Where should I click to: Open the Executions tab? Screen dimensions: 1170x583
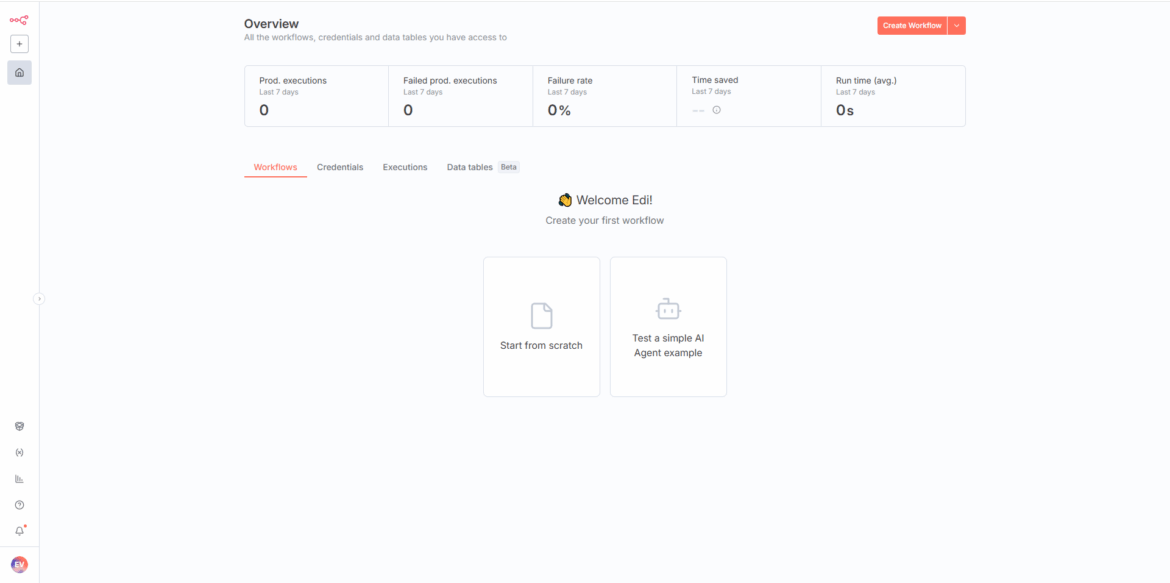[x=405, y=167]
